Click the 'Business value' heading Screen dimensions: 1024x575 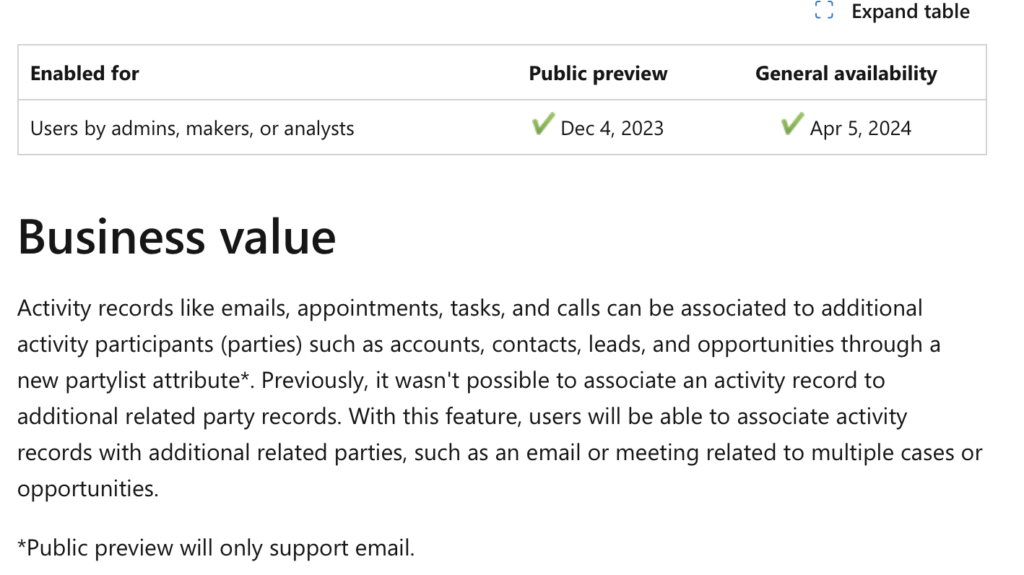(176, 237)
